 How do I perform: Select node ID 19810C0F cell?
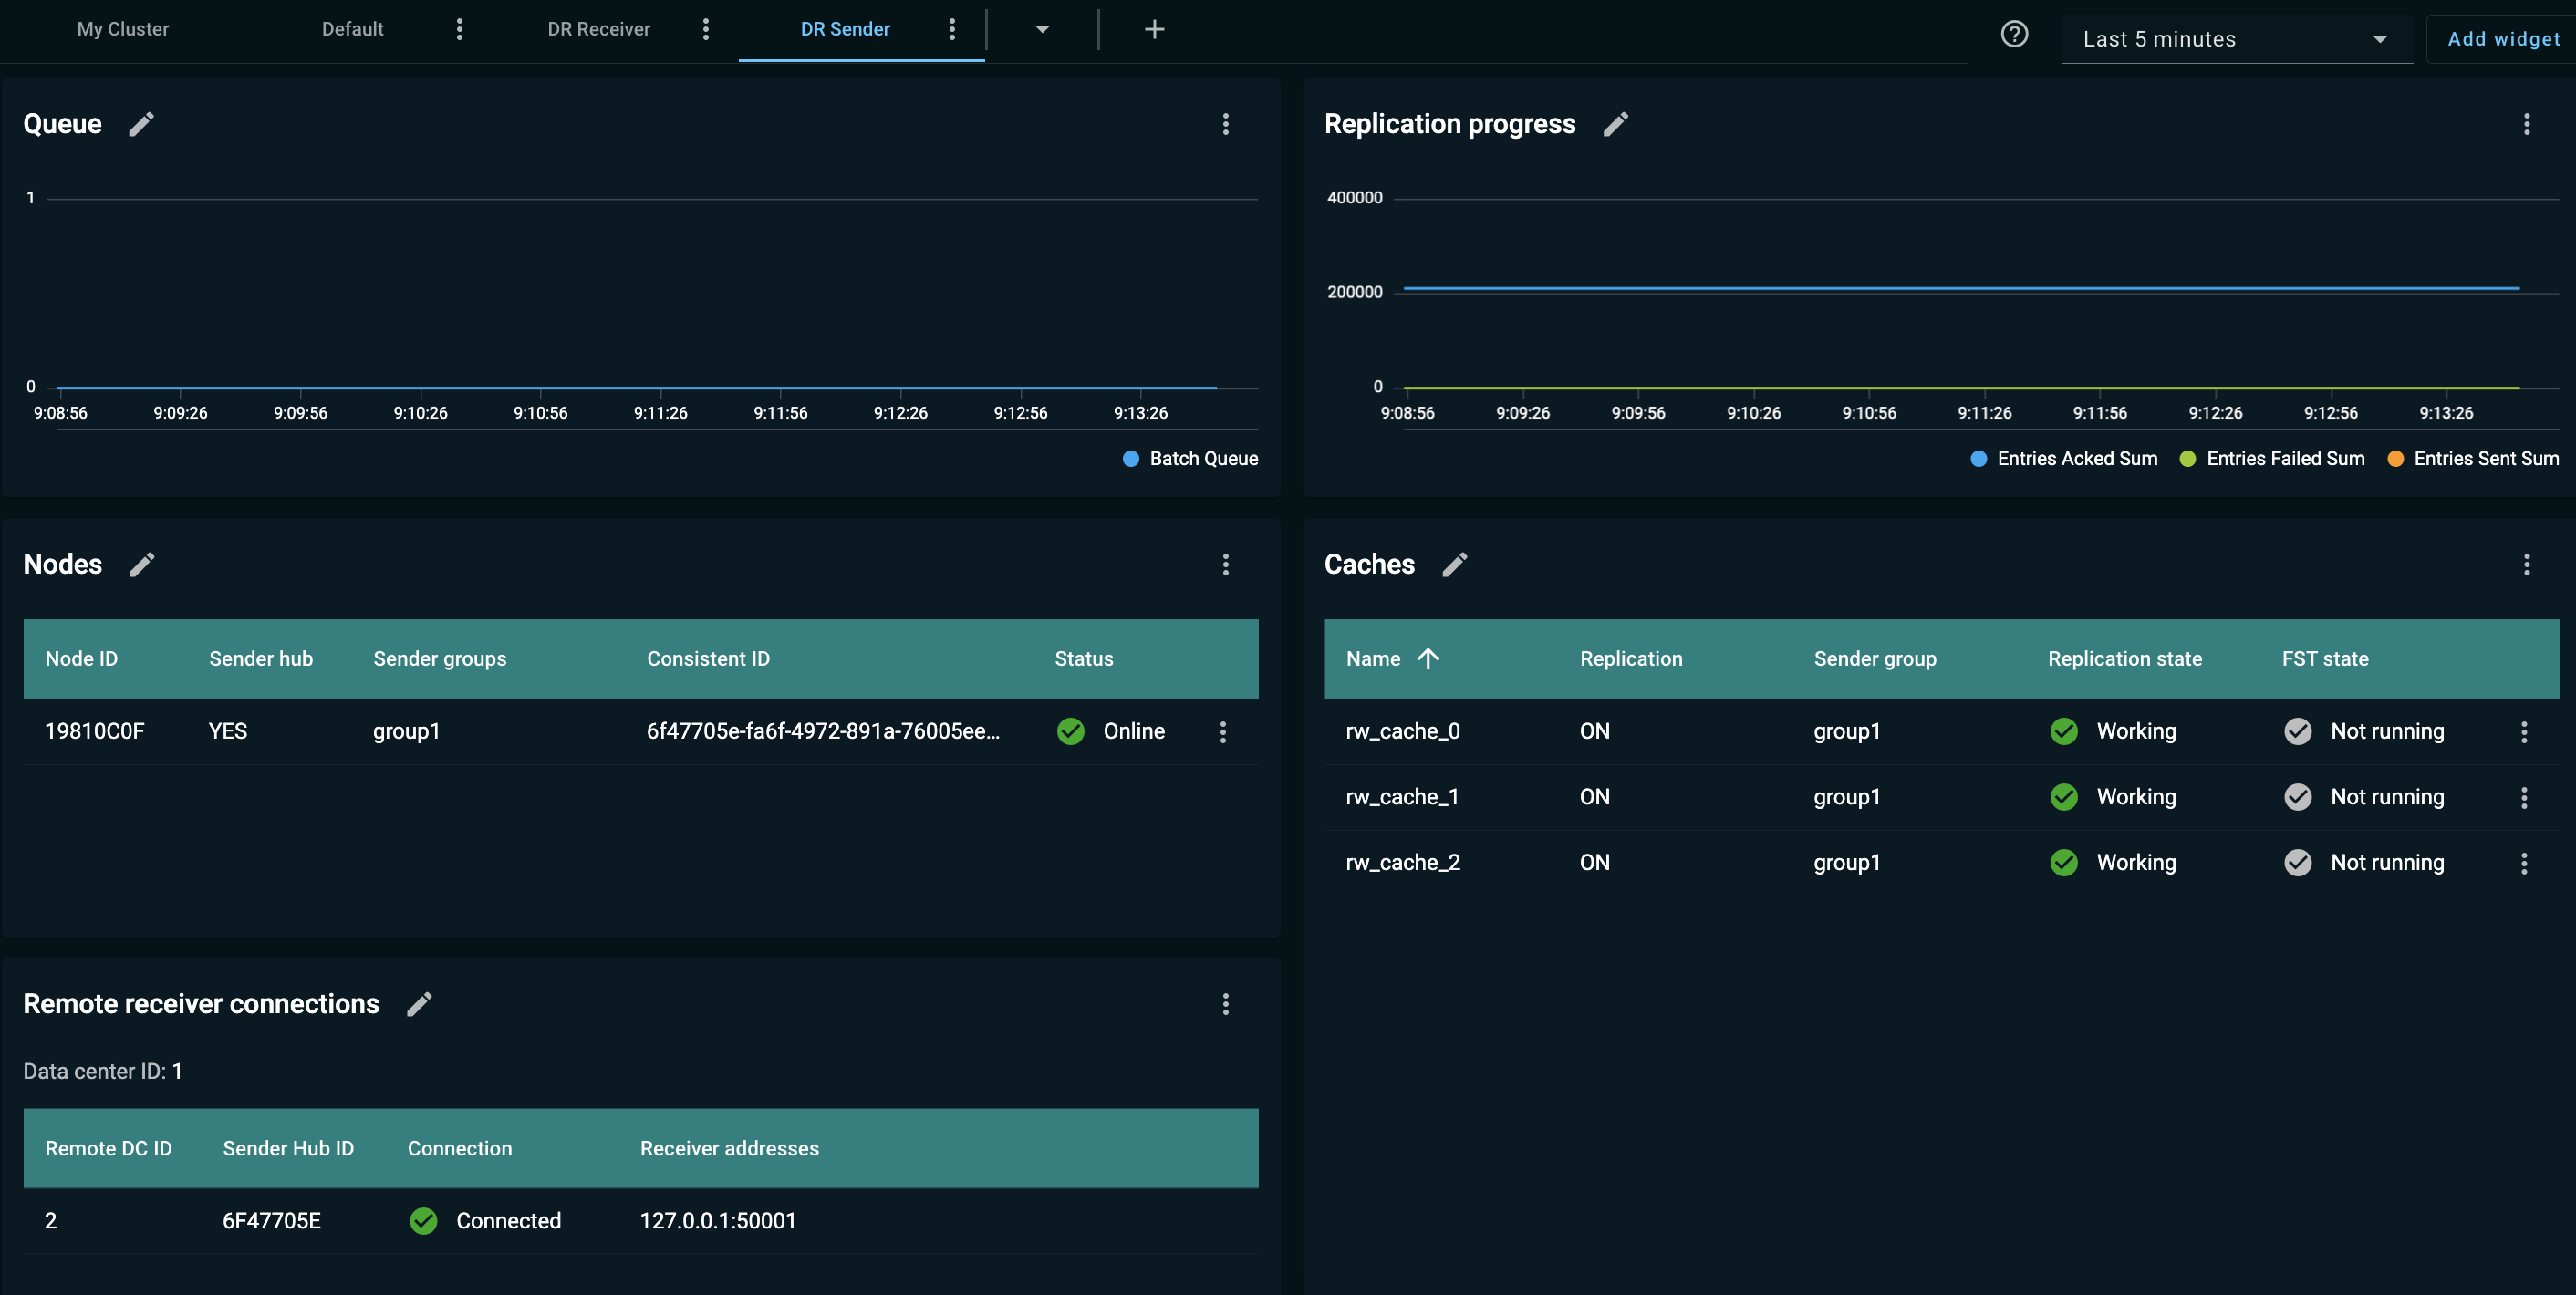tap(94, 731)
